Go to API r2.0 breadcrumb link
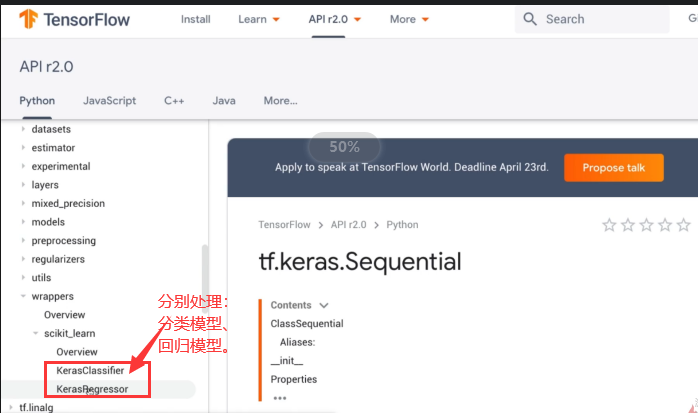This screenshot has width=698, height=413. click(x=349, y=225)
